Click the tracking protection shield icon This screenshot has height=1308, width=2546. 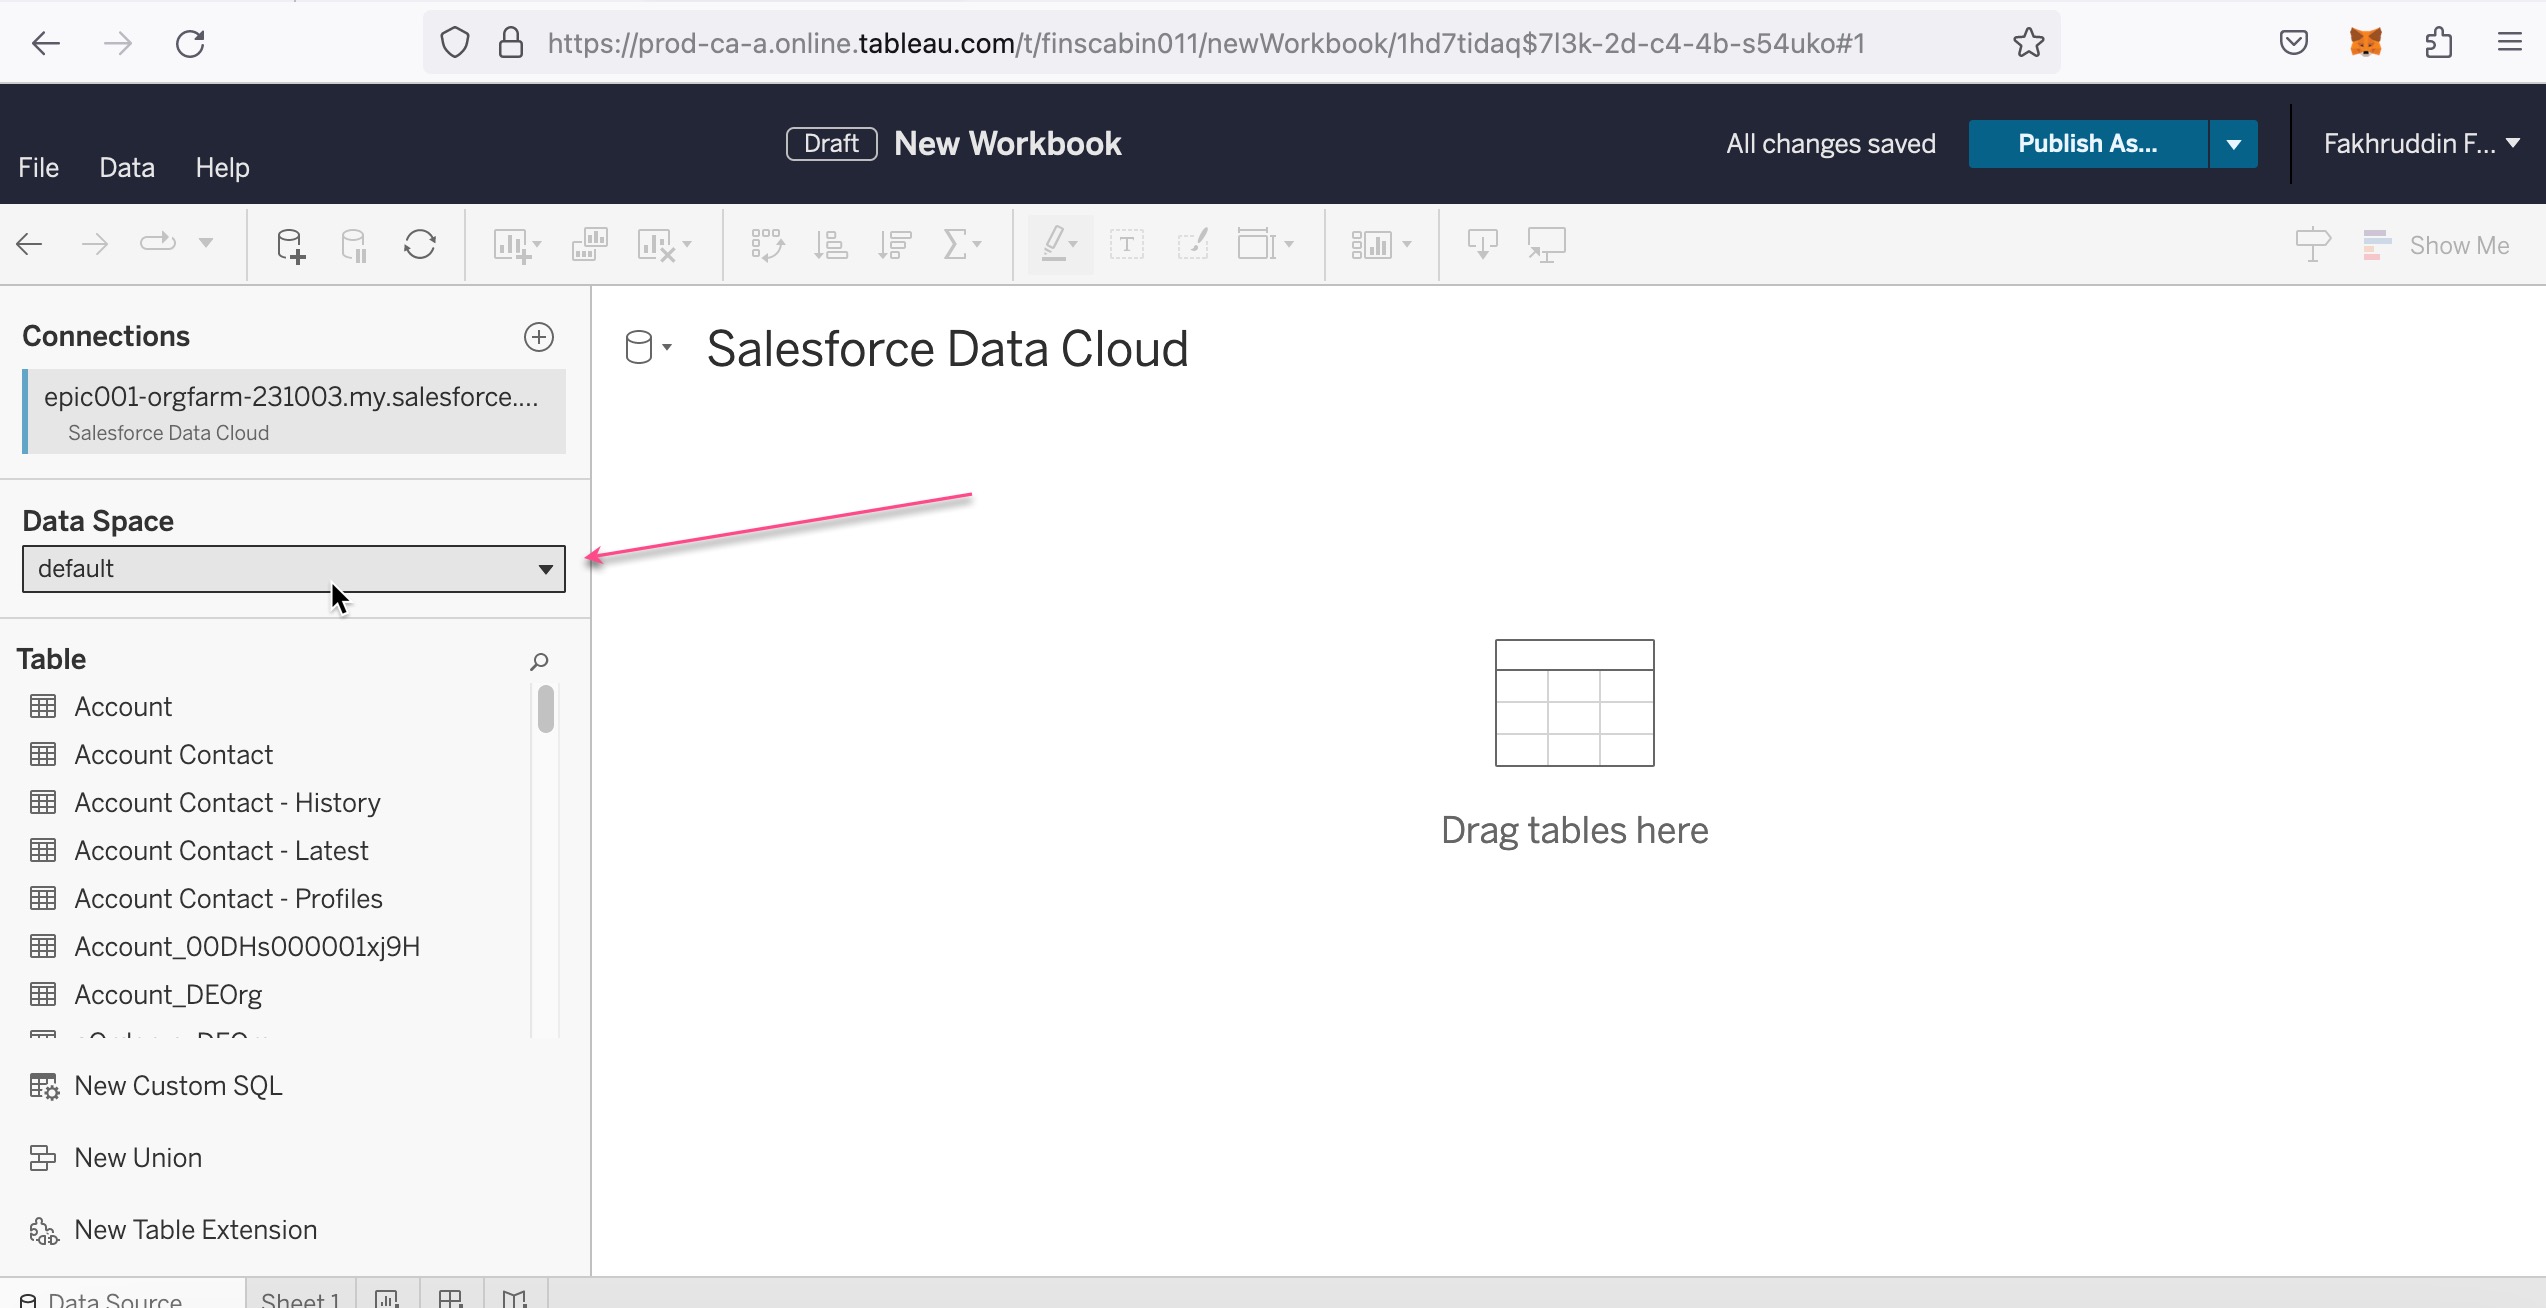pyautogui.click(x=455, y=43)
